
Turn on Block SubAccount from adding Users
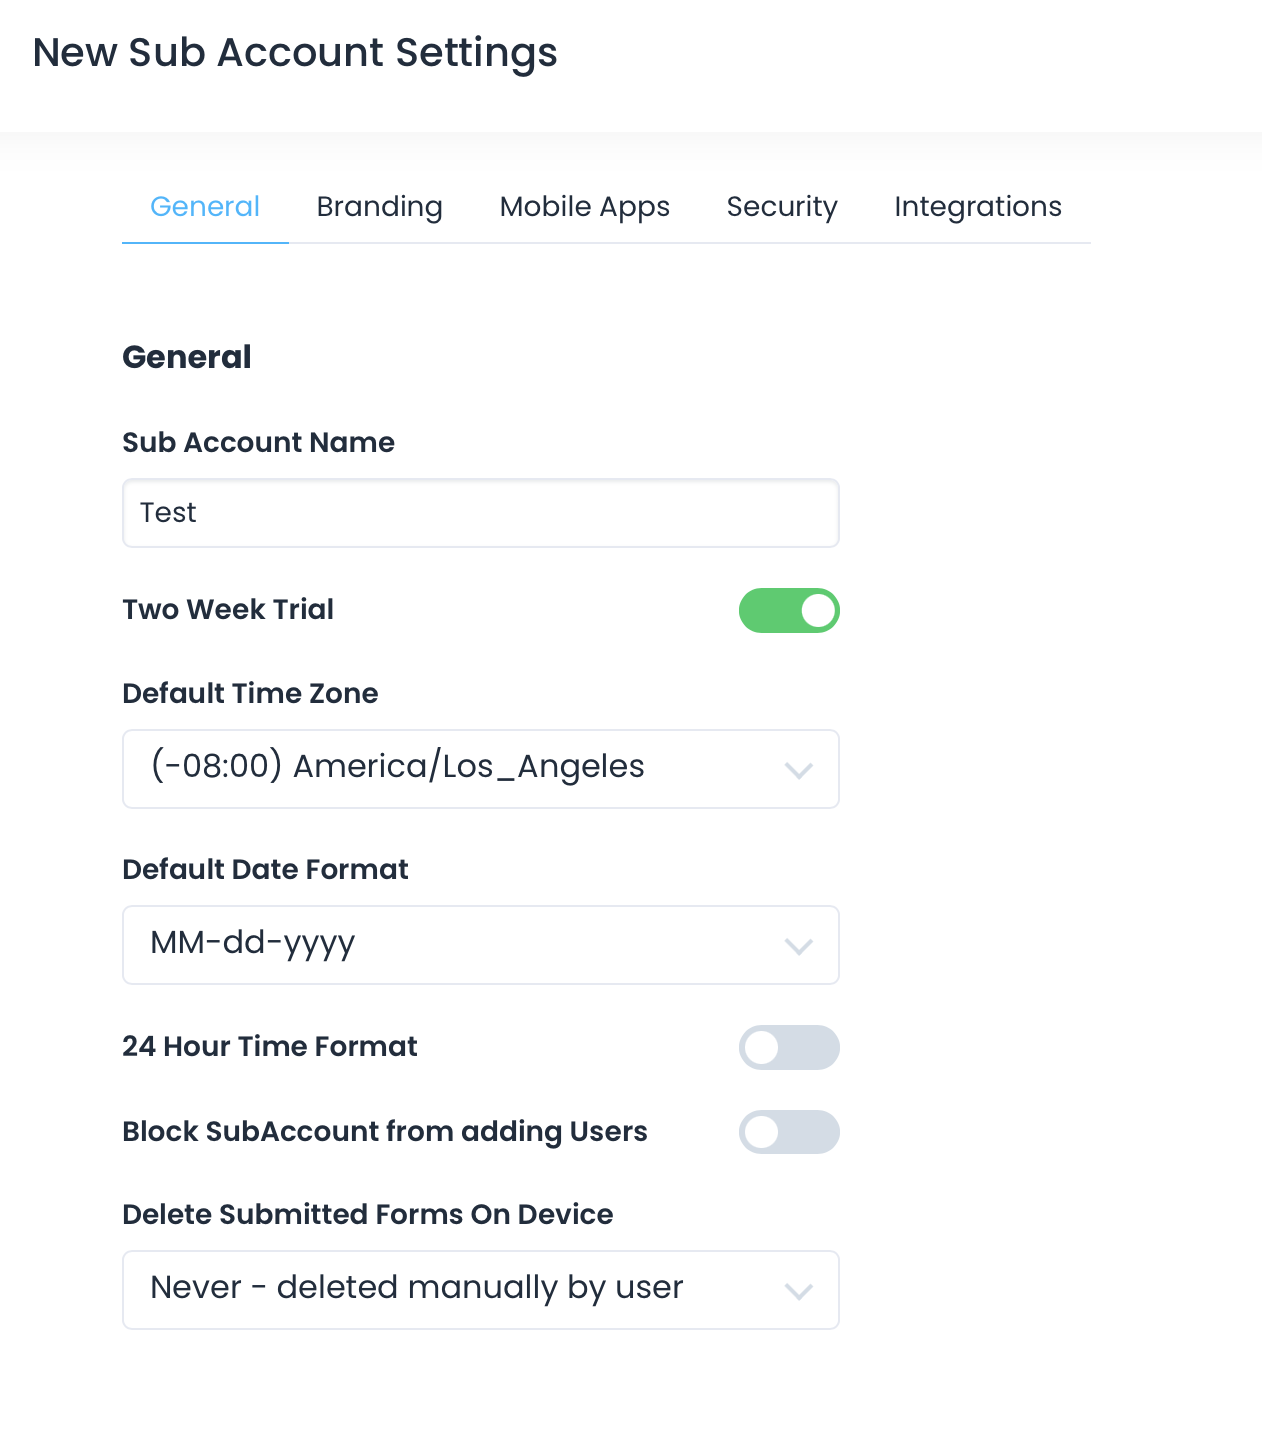tap(789, 1132)
